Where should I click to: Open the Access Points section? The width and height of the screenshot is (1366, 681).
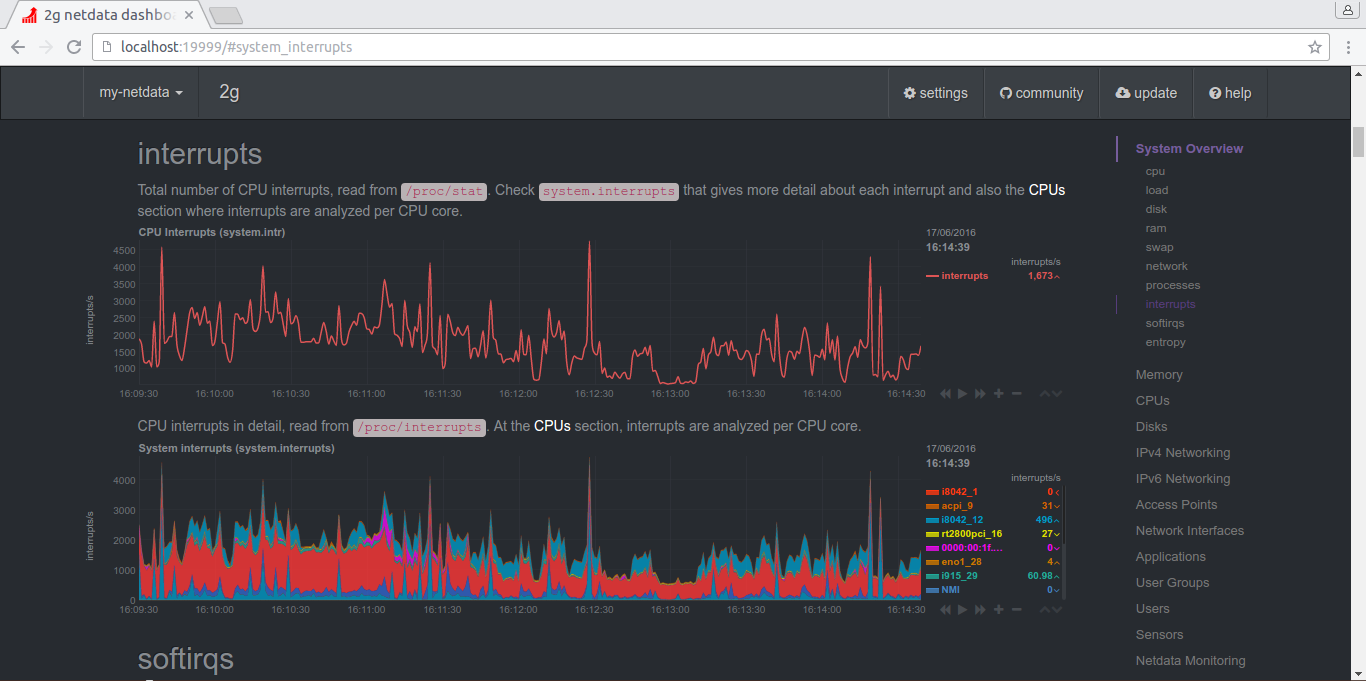click(x=1177, y=505)
